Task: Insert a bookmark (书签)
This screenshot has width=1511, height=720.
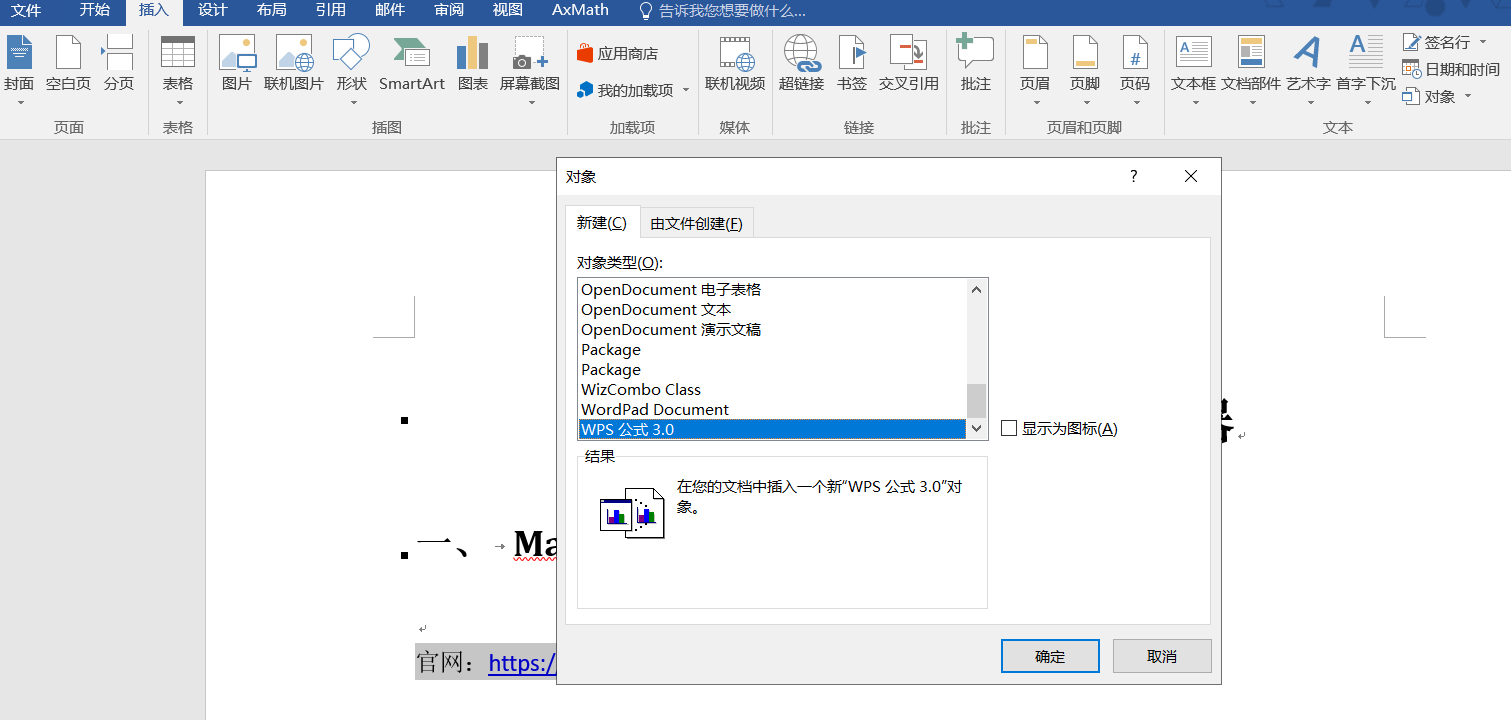Action: tap(852, 64)
